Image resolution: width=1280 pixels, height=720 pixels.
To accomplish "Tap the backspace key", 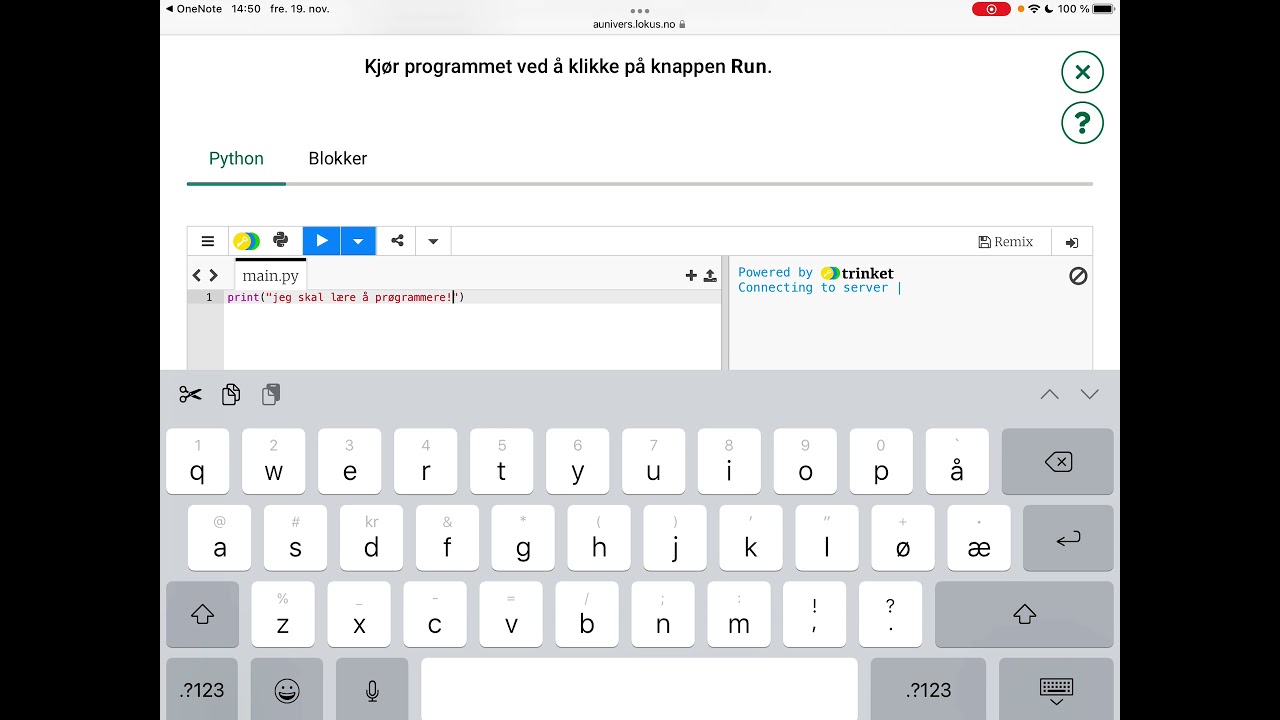I will pyautogui.click(x=1057, y=461).
